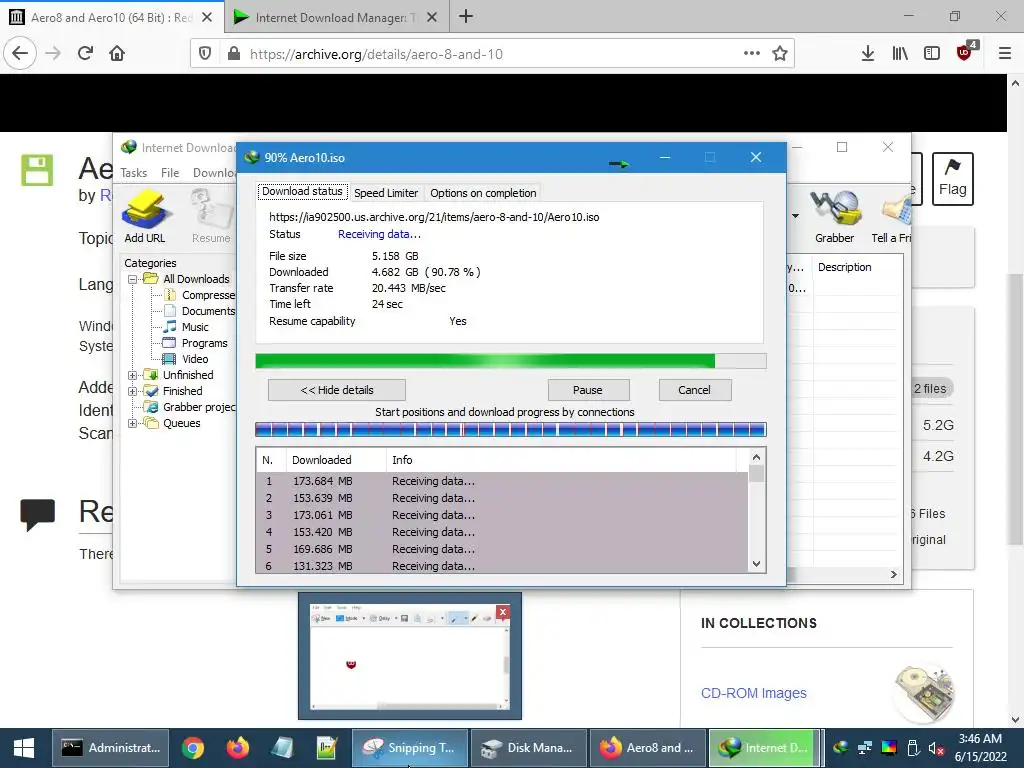Viewport: 1024px width, 768px height.
Task: Close the snipping thumbnail with red X
Action: point(502,612)
